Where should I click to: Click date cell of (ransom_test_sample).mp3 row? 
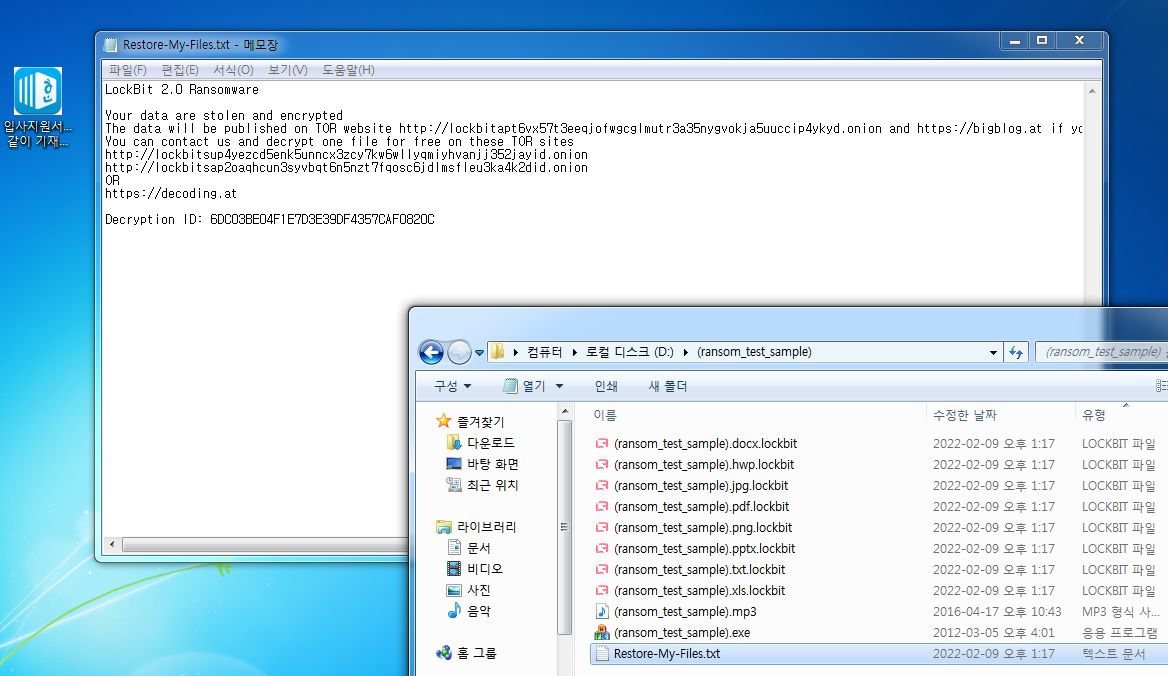click(x=997, y=611)
